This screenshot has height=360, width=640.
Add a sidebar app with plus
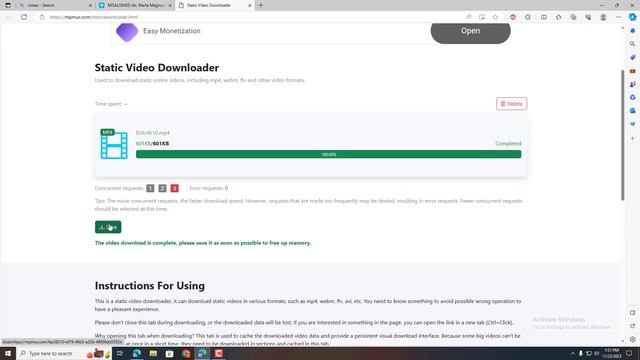pos(632,138)
